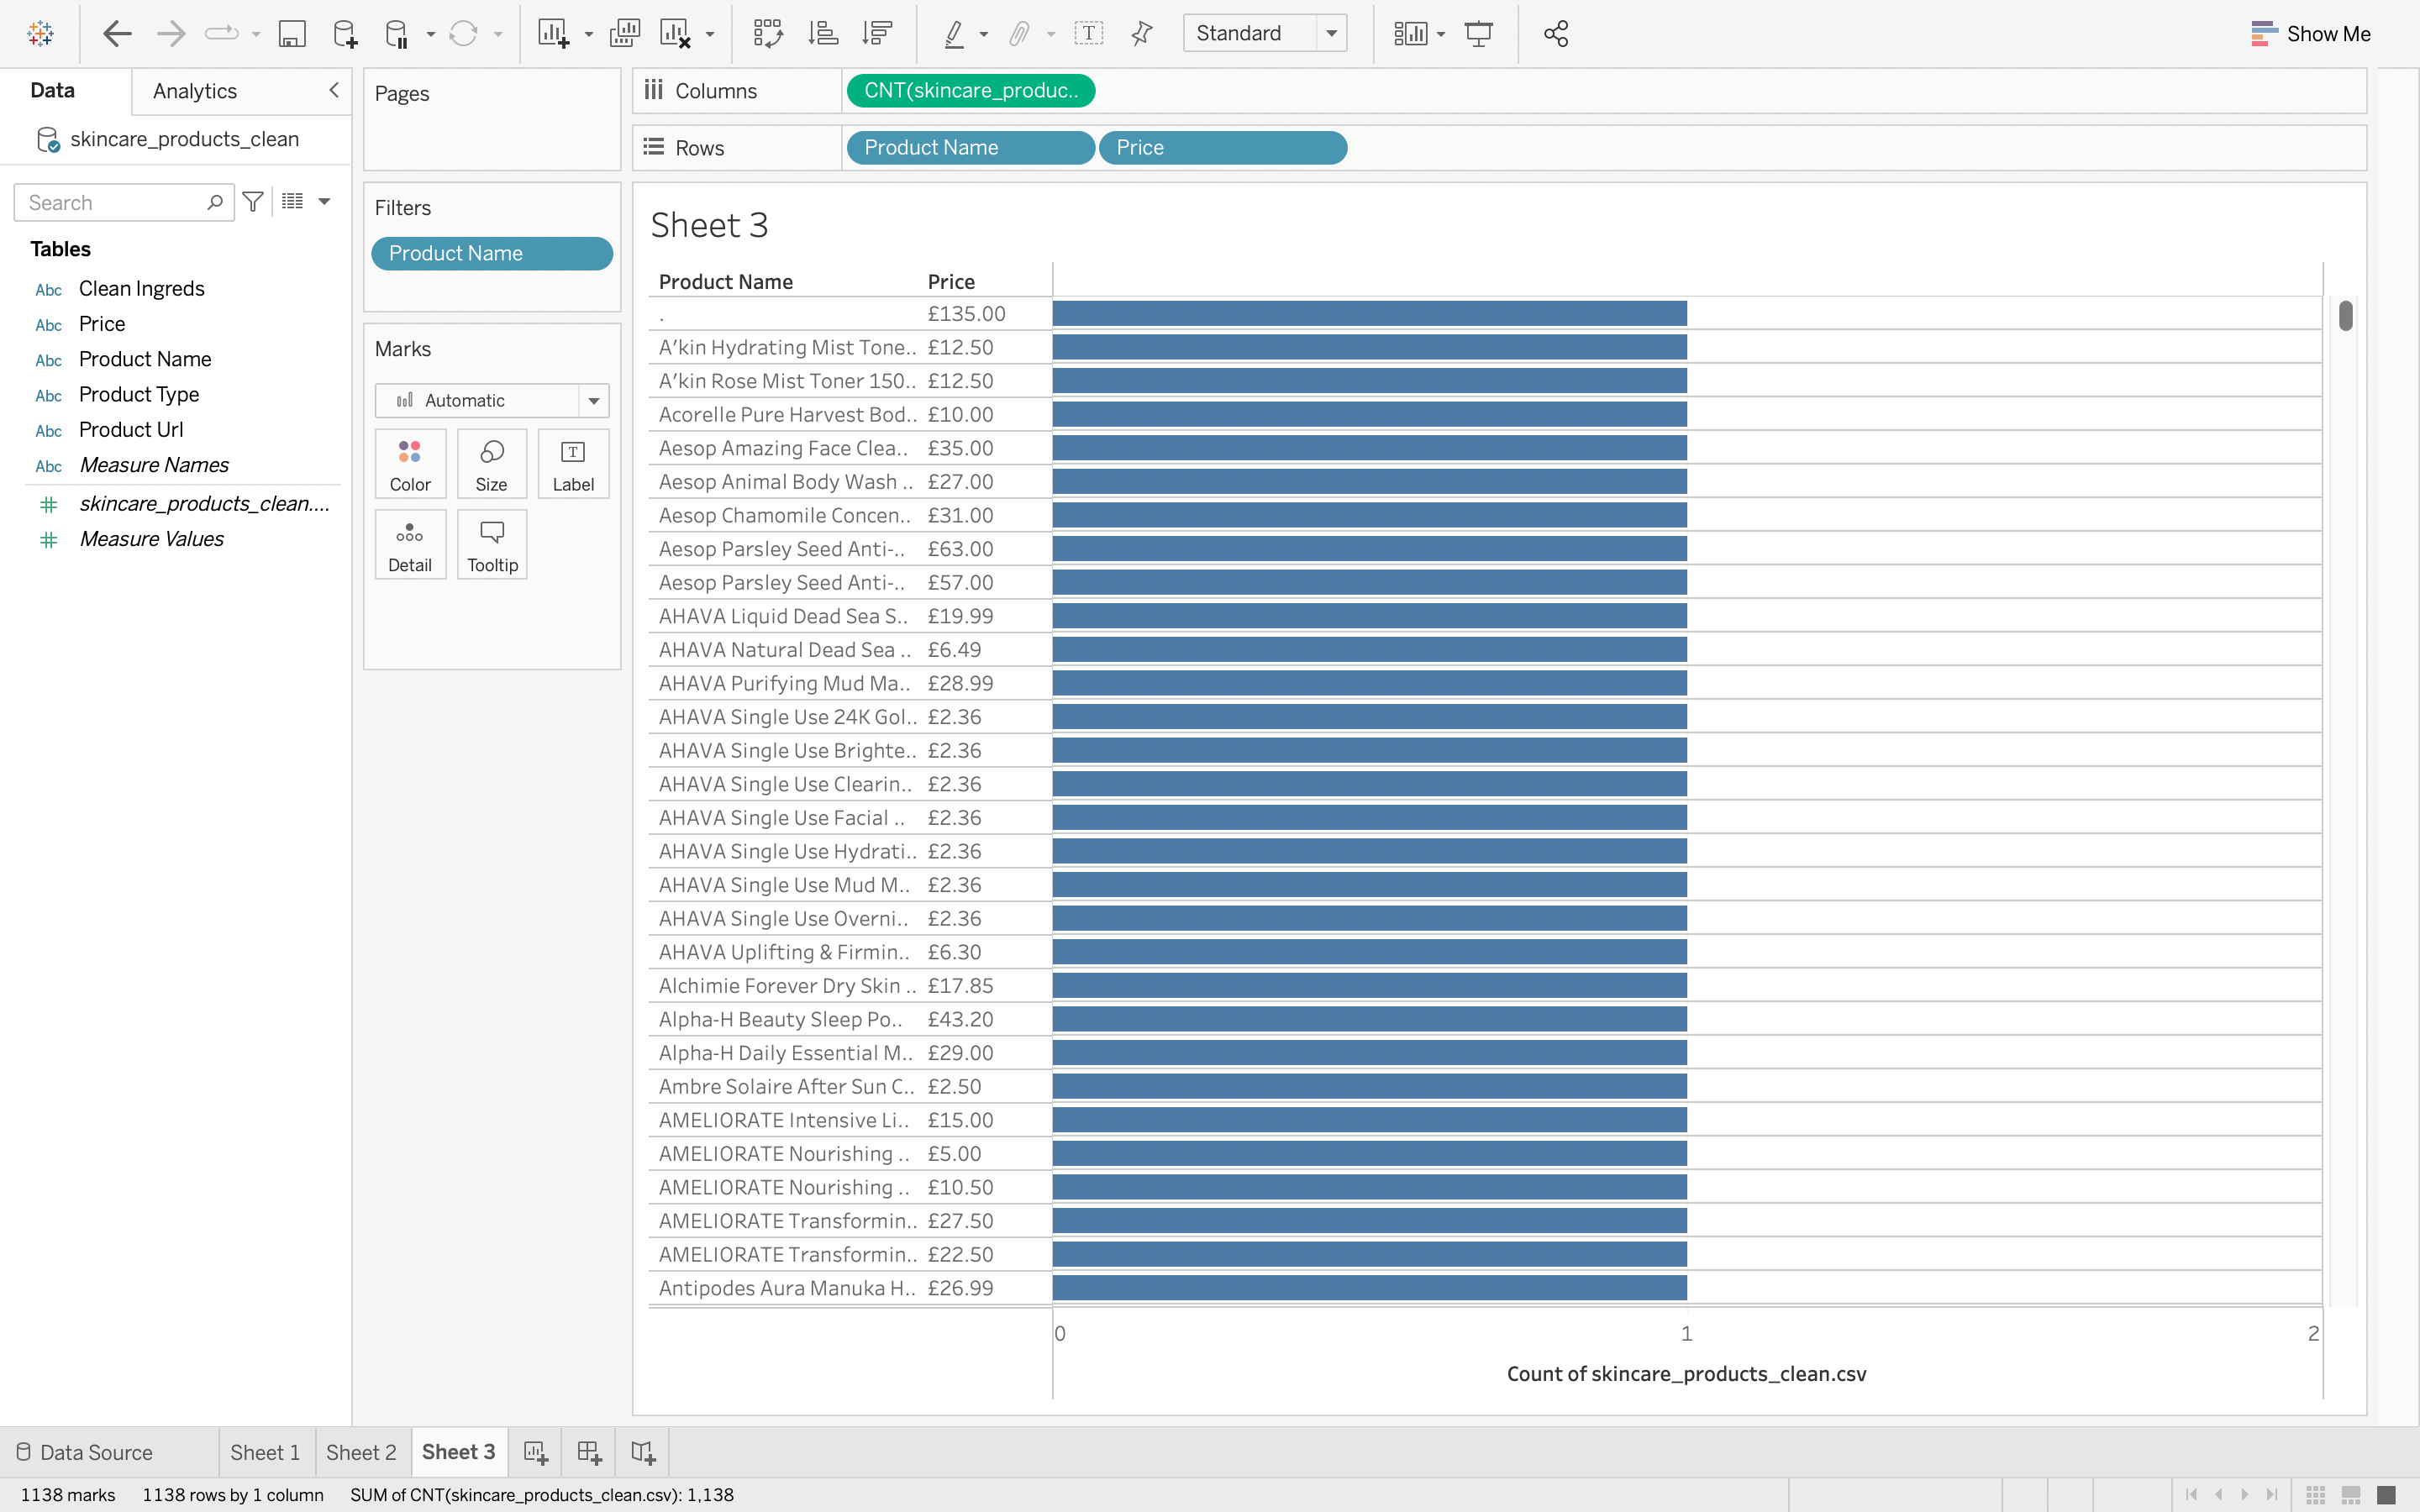Add a new data source
This screenshot has height=1512, width=2420.
(x=344, y=33)
